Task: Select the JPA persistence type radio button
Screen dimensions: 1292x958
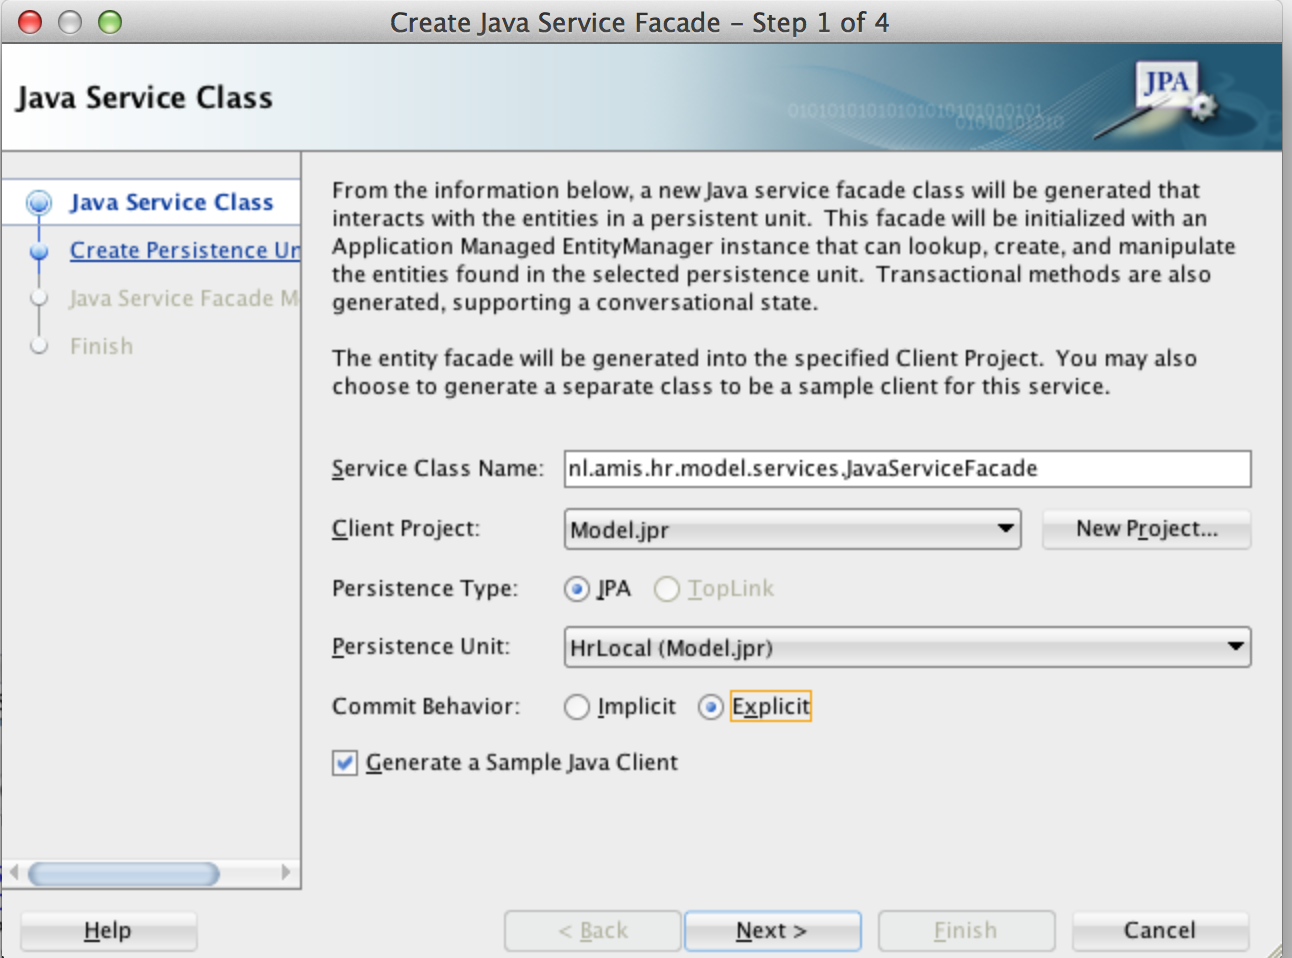Action: 576,590
